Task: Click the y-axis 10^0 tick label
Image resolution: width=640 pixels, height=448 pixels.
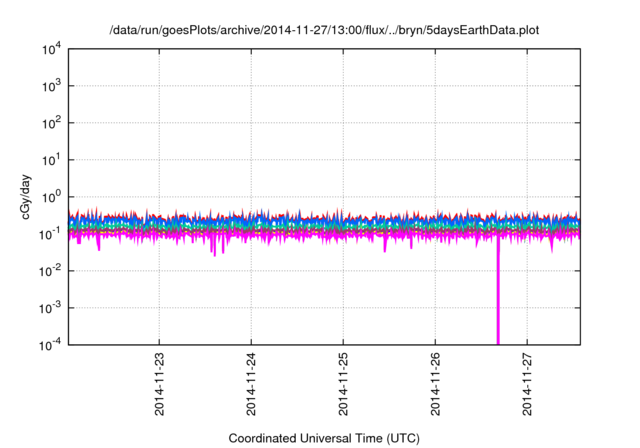Action: click(52, 197)
